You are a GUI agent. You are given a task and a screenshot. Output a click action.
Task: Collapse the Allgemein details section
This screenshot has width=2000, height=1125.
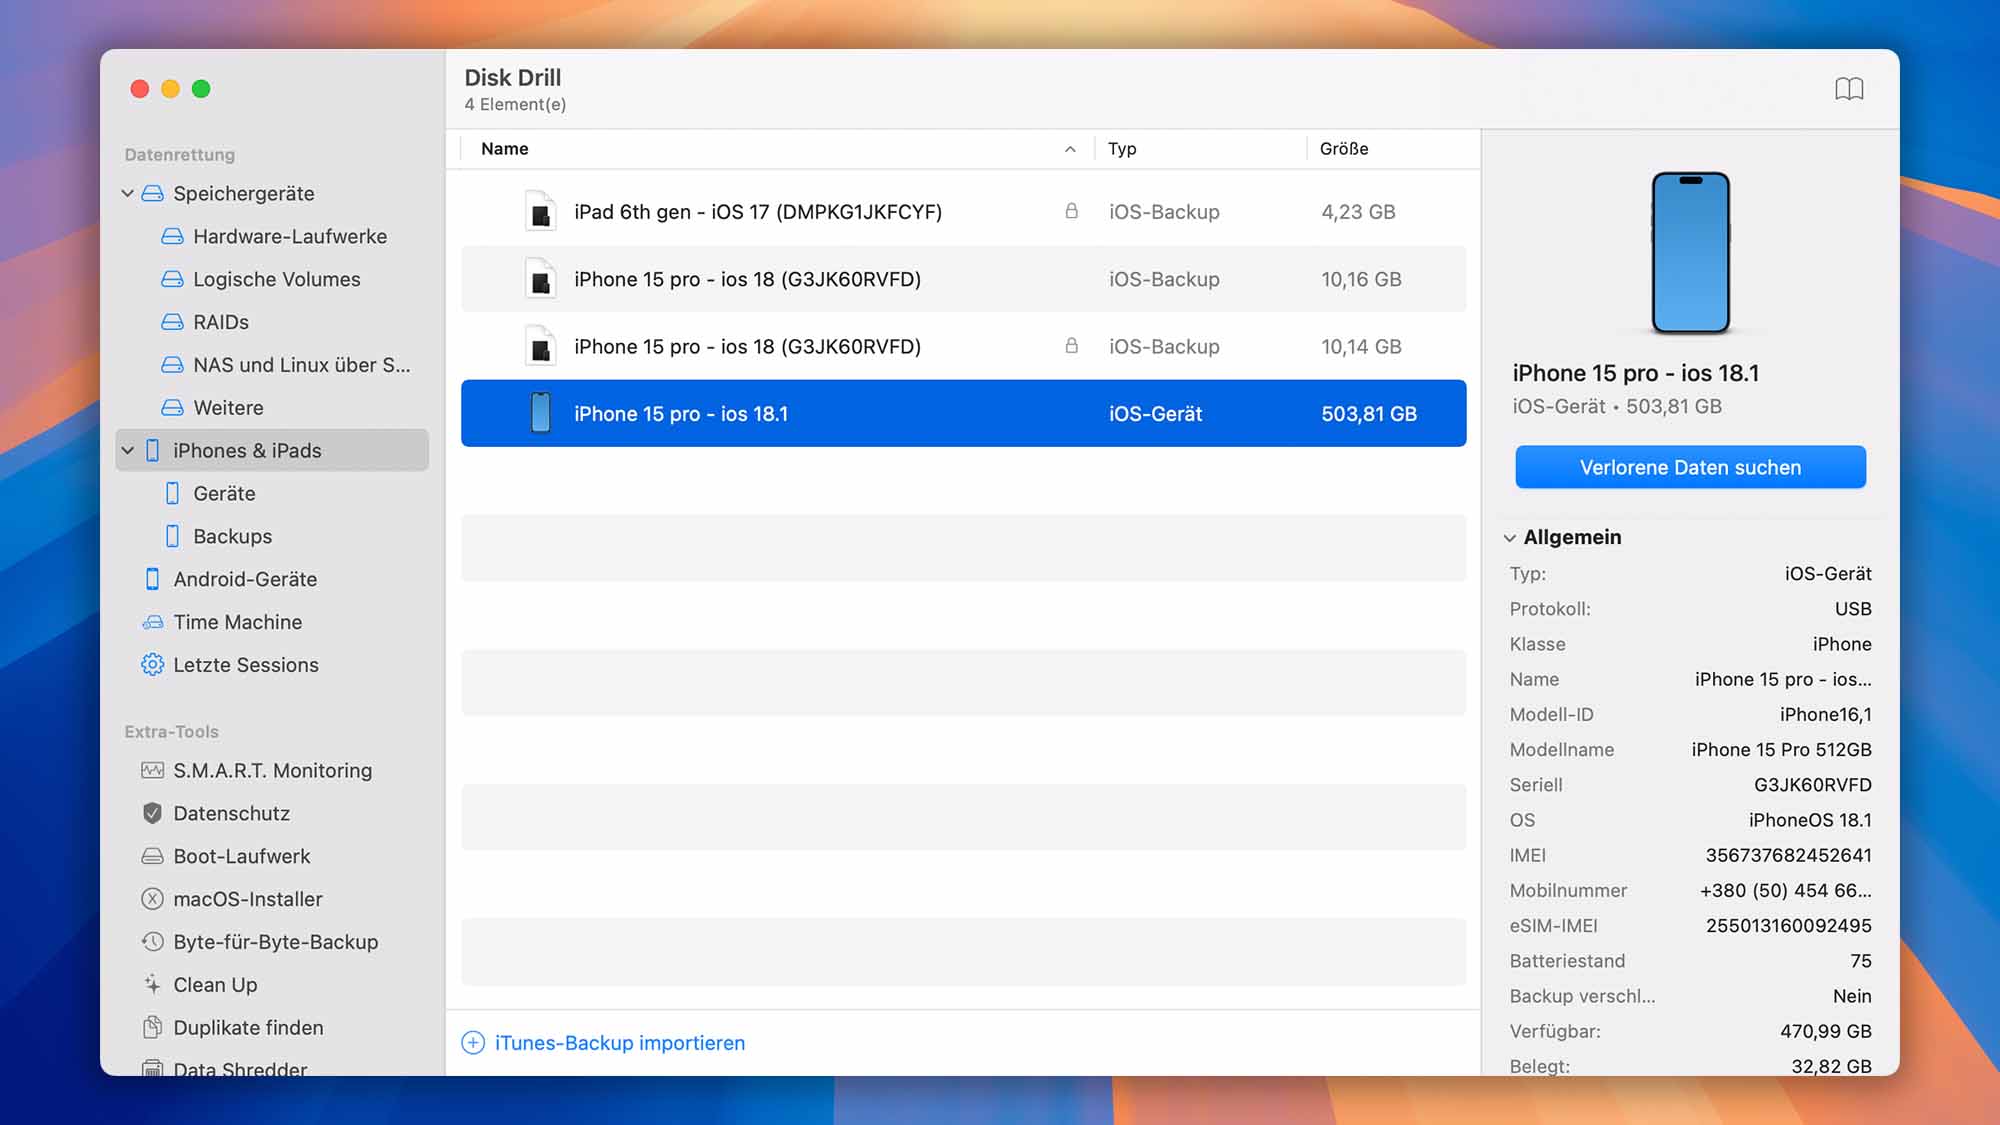(x=1510, y=538)
